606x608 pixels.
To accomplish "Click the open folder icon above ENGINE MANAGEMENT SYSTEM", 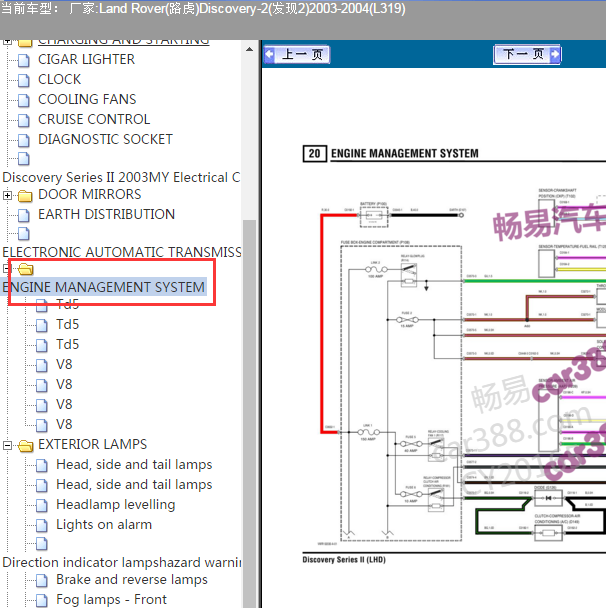I will coord(26,269).
